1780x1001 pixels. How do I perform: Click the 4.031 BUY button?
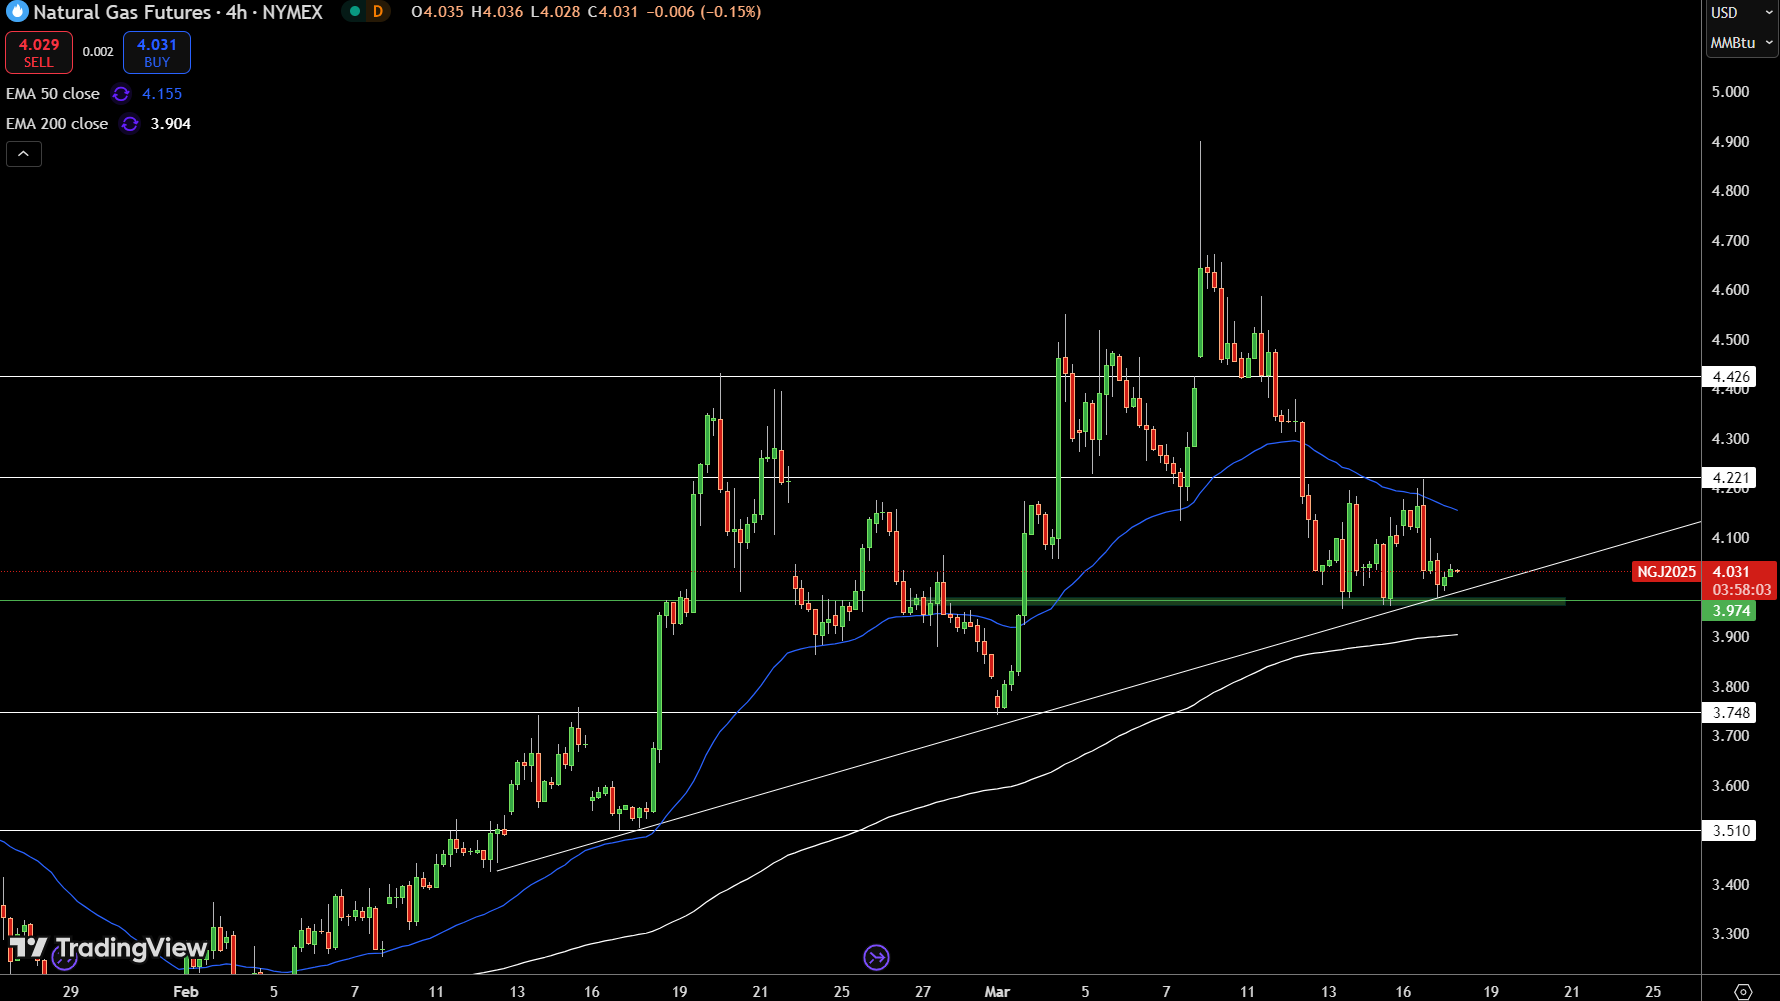[x=157, y=53]
